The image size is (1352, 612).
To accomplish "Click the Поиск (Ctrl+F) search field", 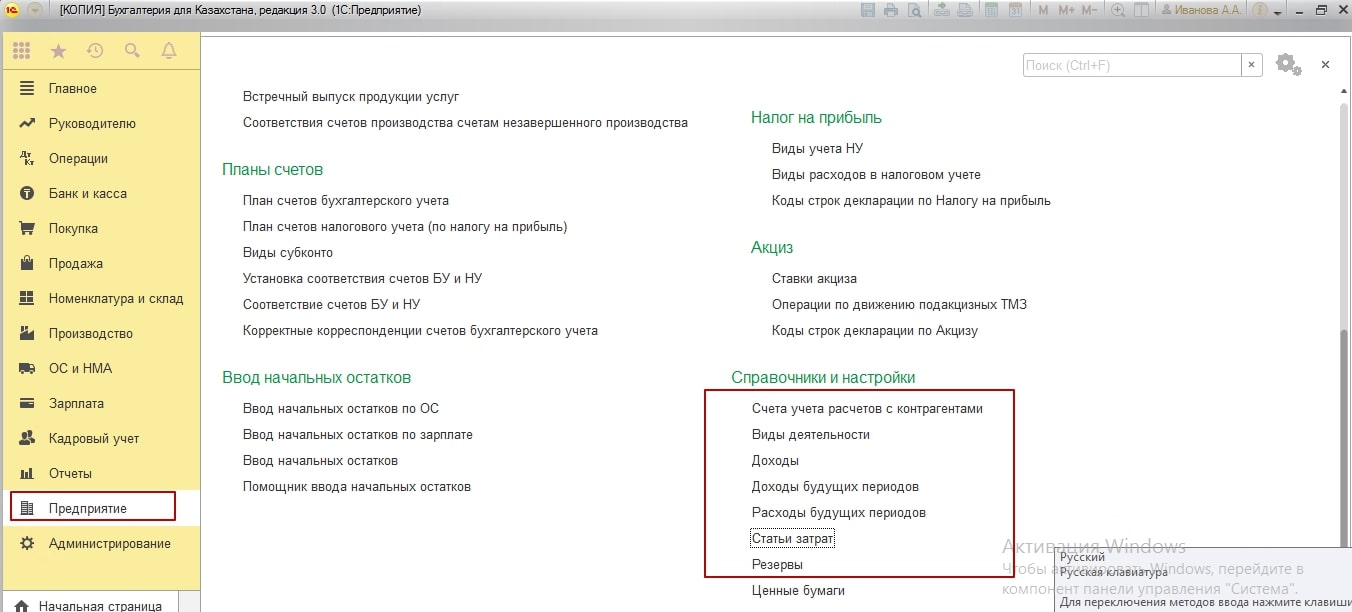I will (1131, 65).
